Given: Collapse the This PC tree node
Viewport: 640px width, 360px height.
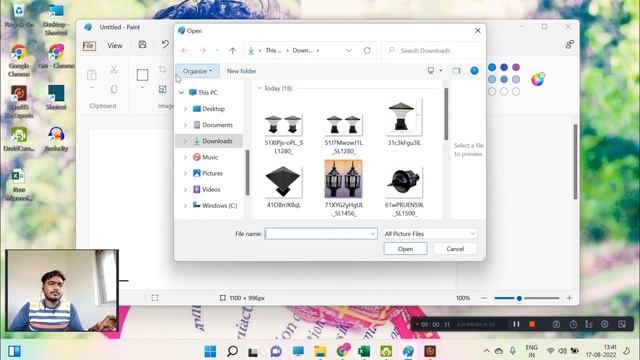Looking at the screenshot, I should (x=181, y=93).
